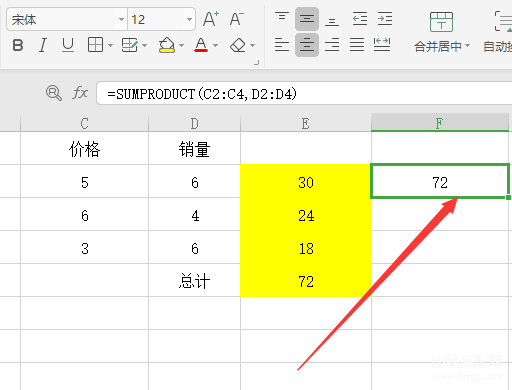Click the fx insert function button
512x390 pixels.
coord(80,92)
